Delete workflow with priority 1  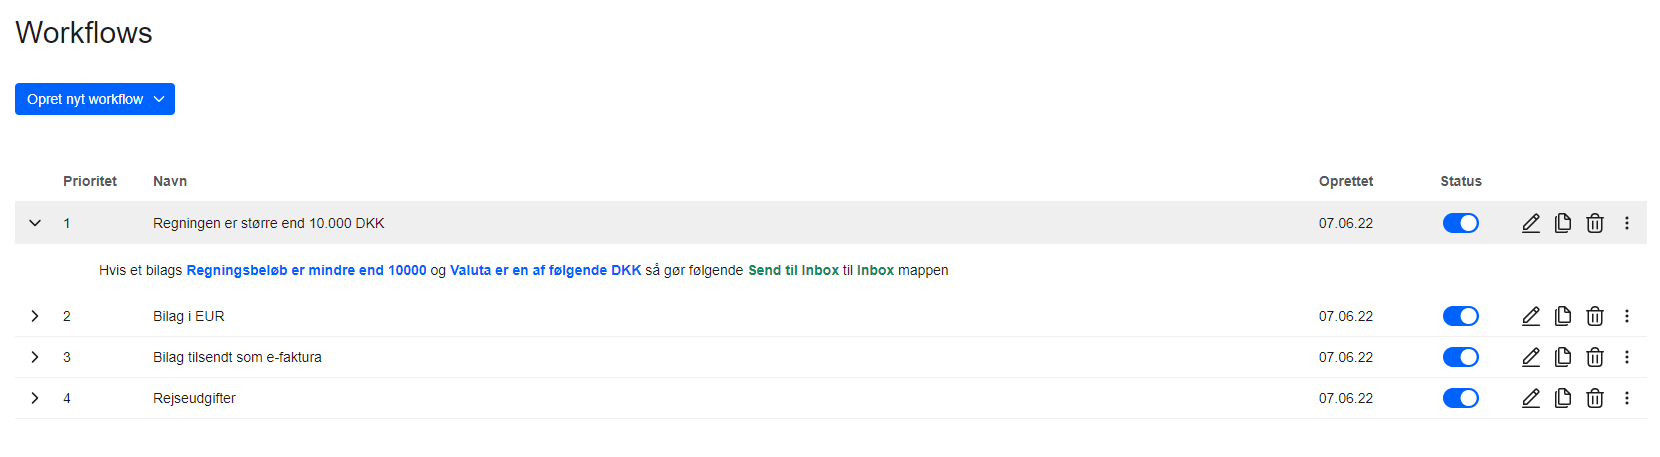[1595, 223]
